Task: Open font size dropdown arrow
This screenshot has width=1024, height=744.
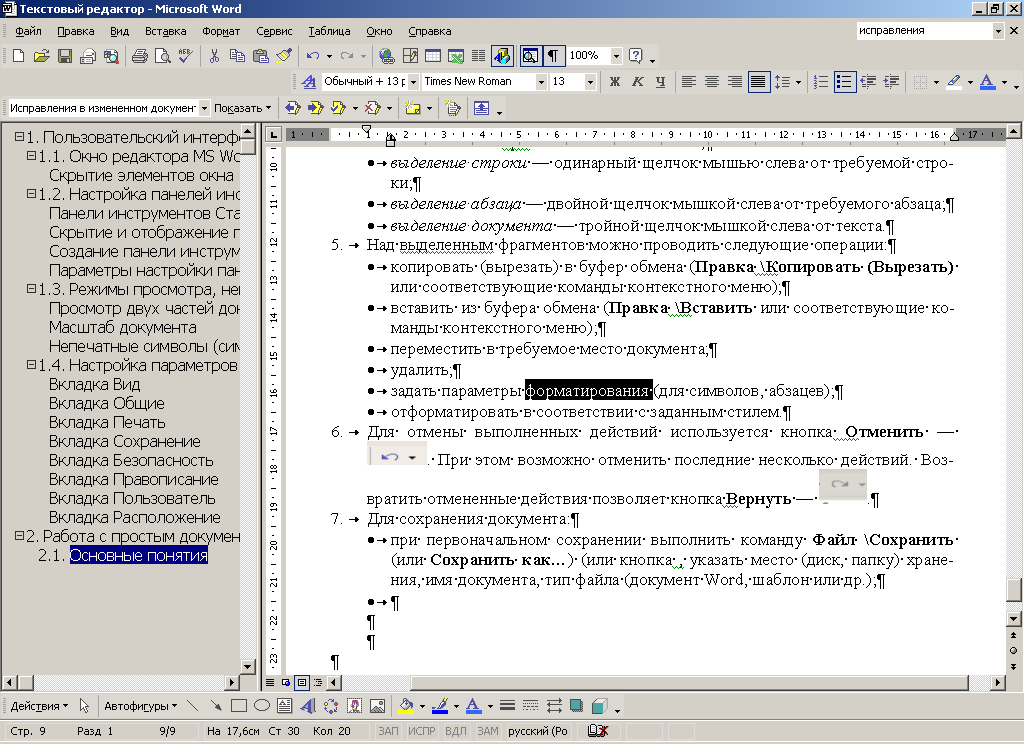Action: [590, 82]
